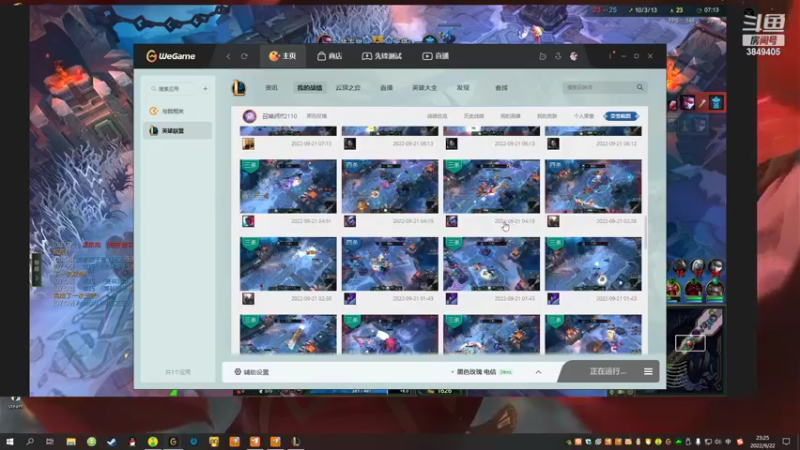Select 英雄联盟 in the sidebar

tap(177, 131)
